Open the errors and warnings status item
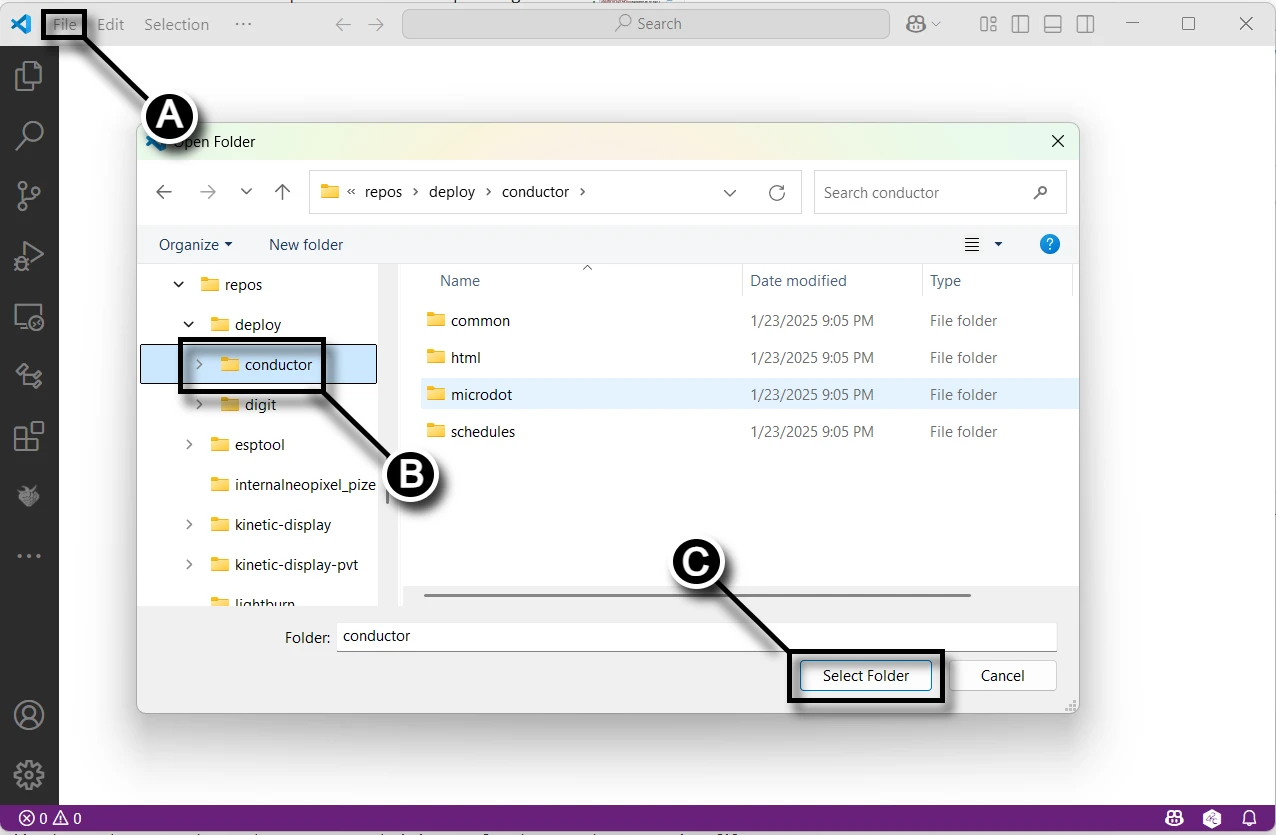Image resolution: width=1276 pixels, height=835 pixels. coord(50,818)
